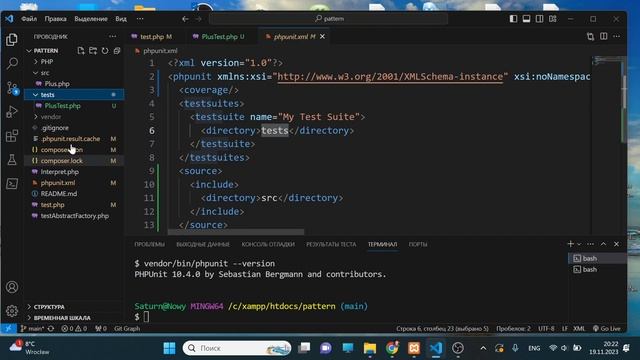Expand the СТРУКТУРА outline section
Image resolution: width=640 pixels, height=360 pixels.
point(29,307)
